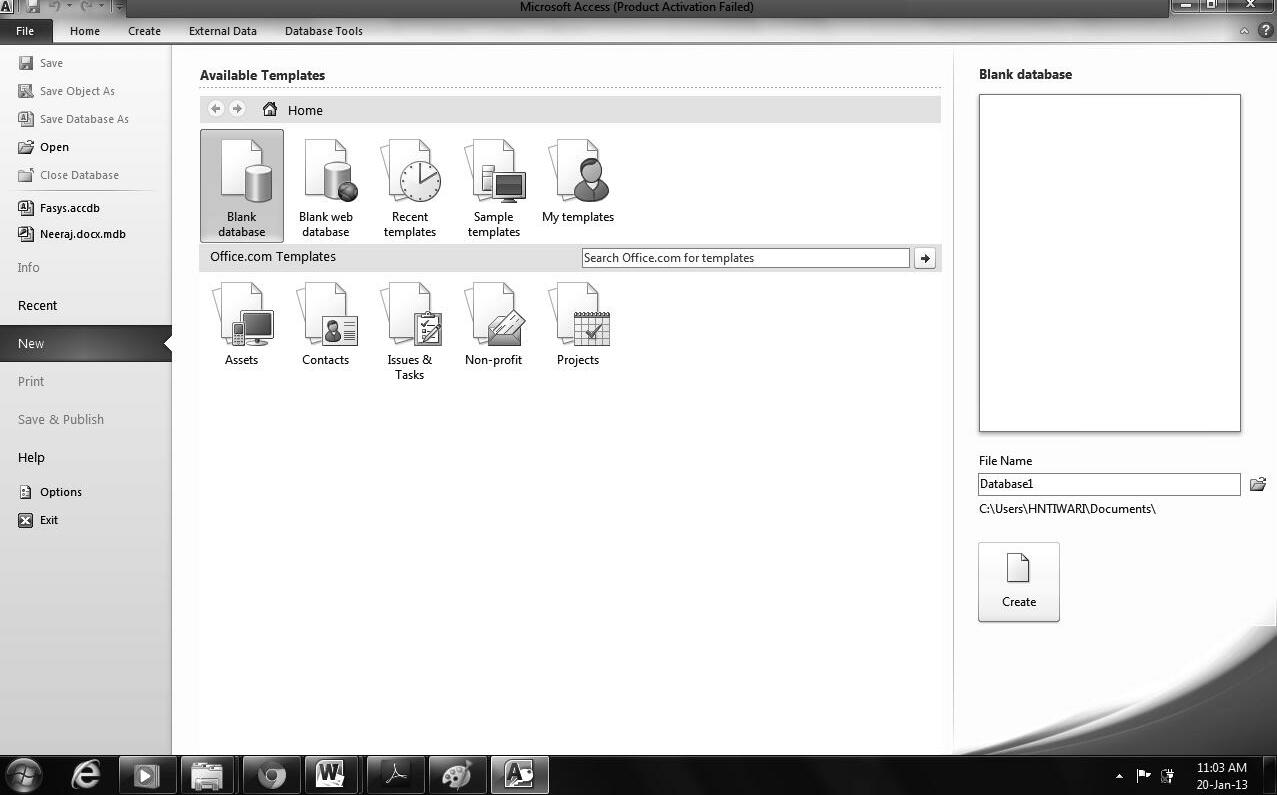
Task: Click the power plug tray icon
Action: 1167,775
